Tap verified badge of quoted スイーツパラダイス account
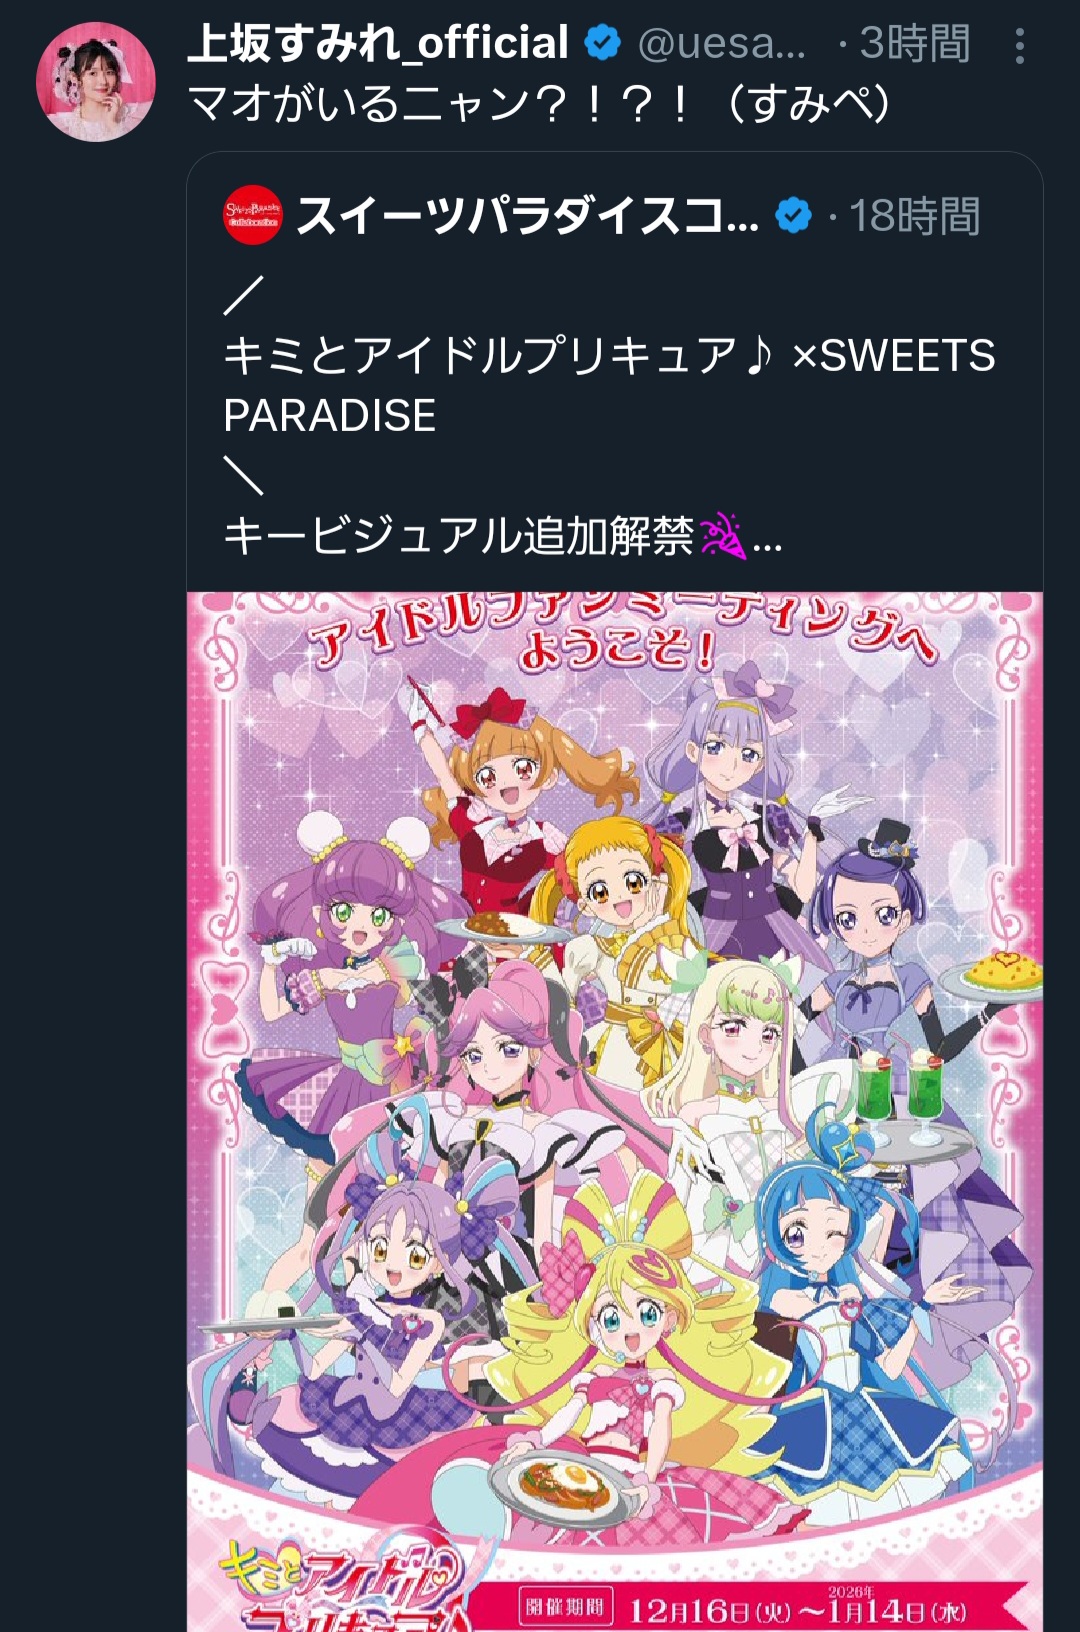Screen dimensions: 1080x1632 click(x=794, y=216)
